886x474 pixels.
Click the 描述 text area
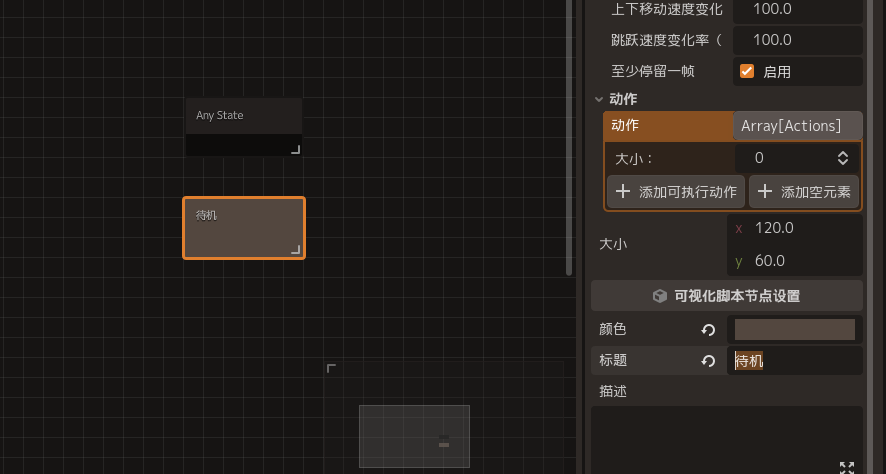[727, 440]
